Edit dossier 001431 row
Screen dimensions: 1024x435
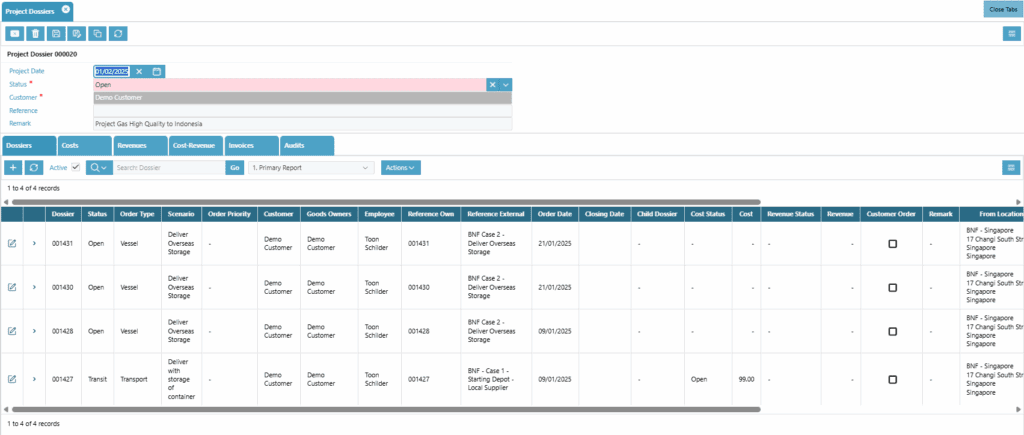pyautogui.click(x=12, y=243)
